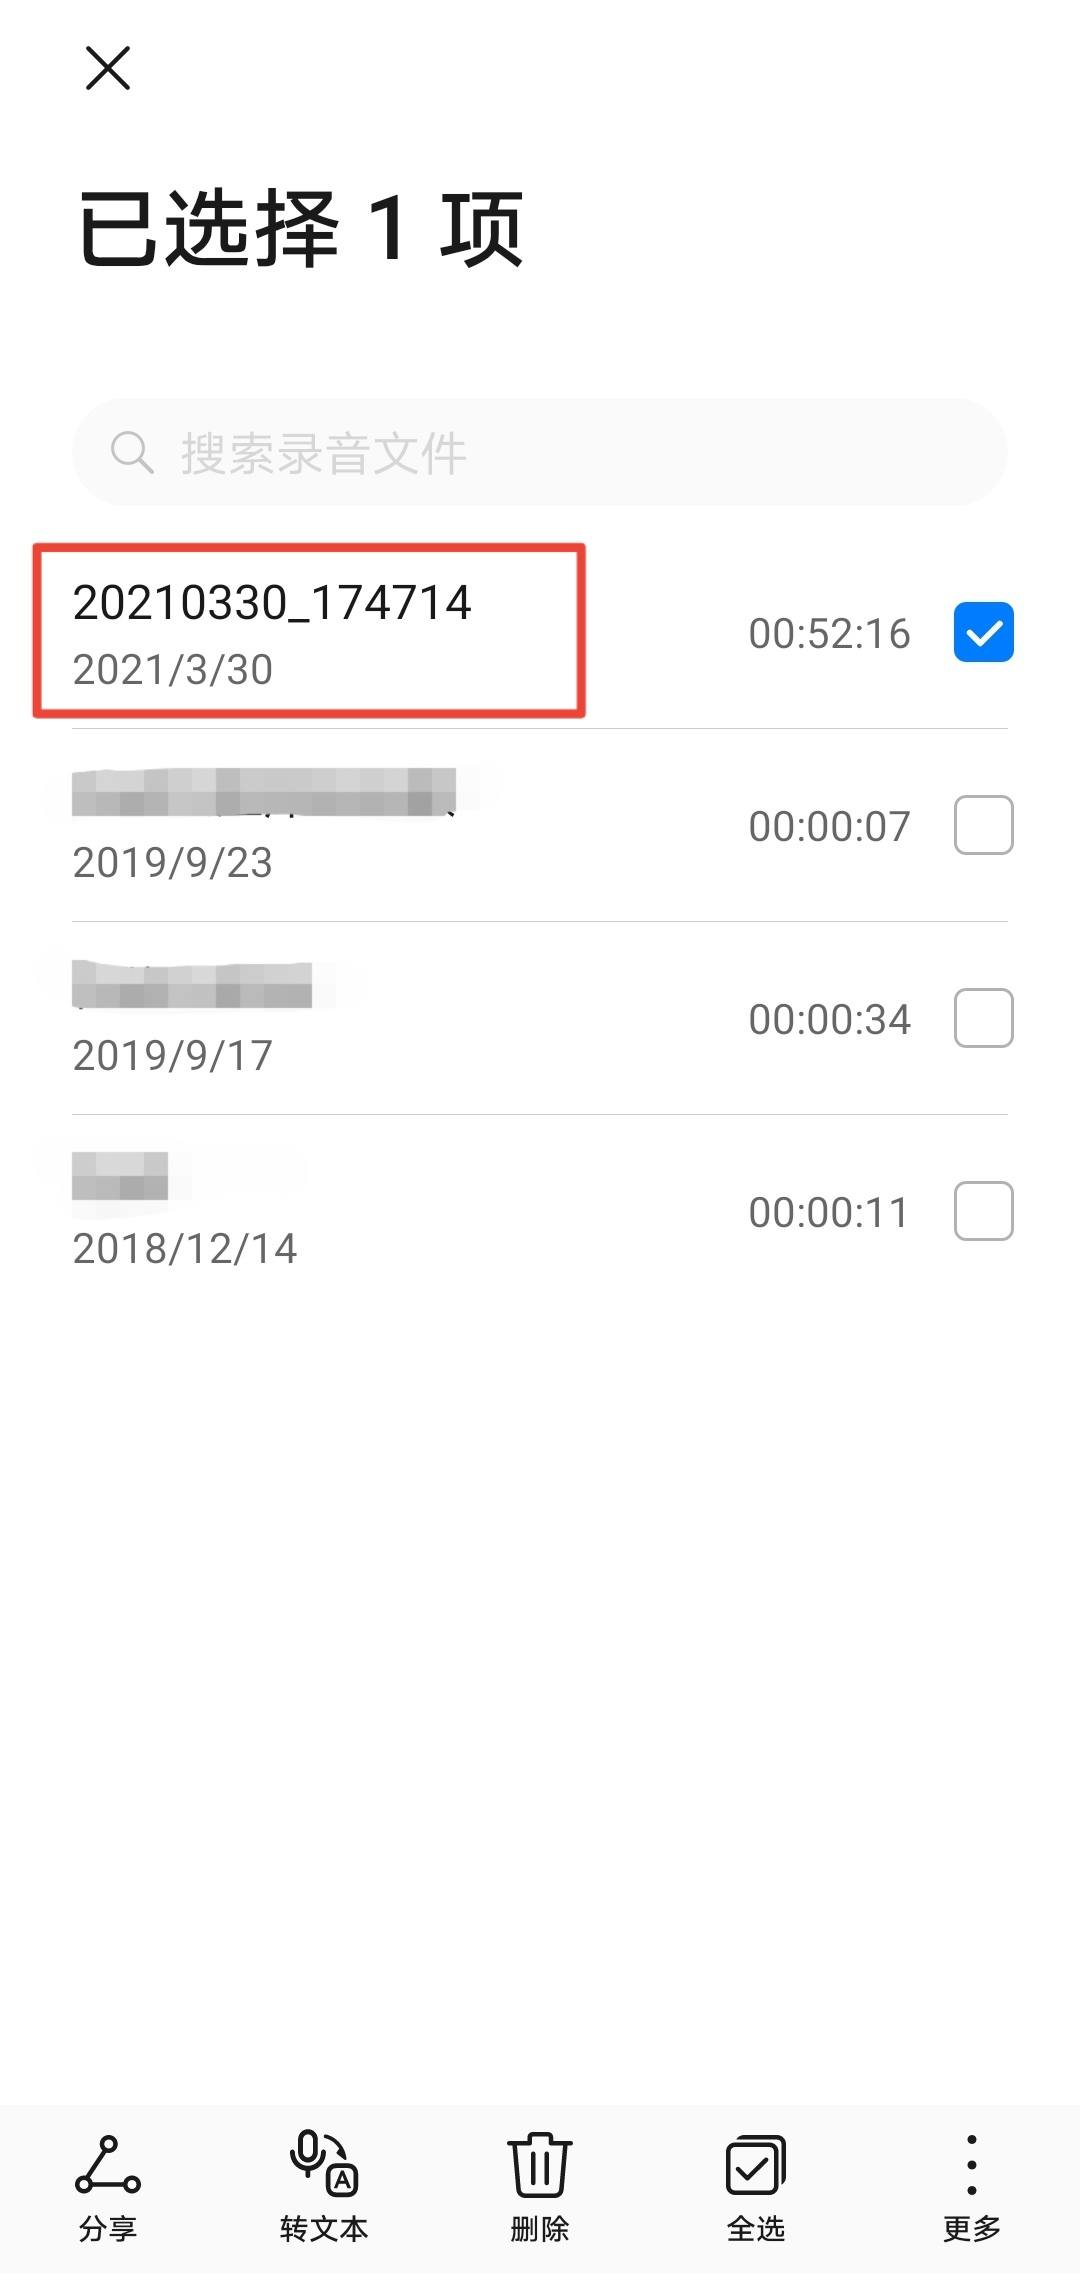This screenshot has width=1080, height=2273.
Task: Close selection mode with the X icon
Action: tap(108, 68)
